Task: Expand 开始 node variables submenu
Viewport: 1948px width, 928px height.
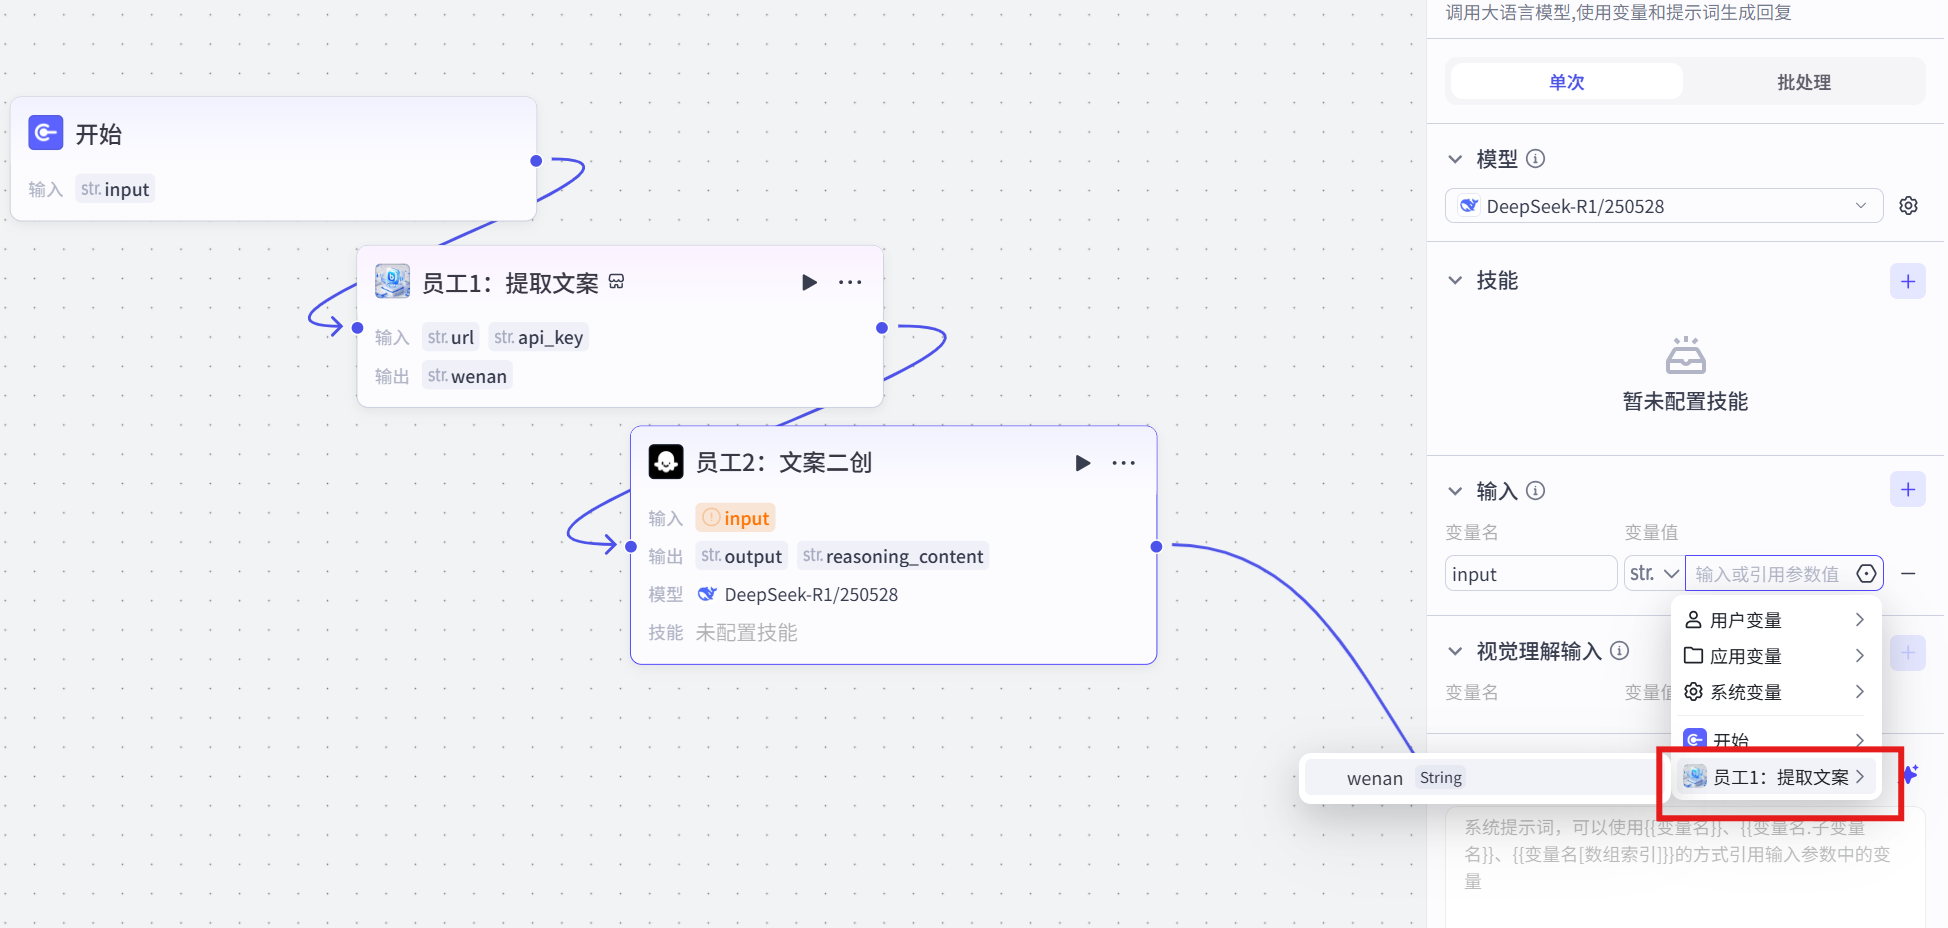Action: [x=1776, y=740]
